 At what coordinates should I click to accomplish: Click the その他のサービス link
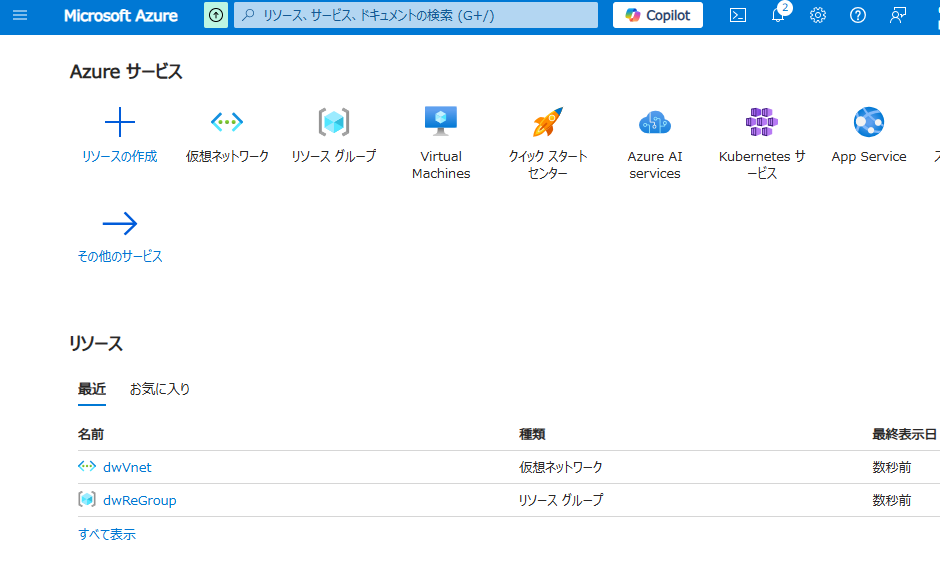tap(120, 257)
